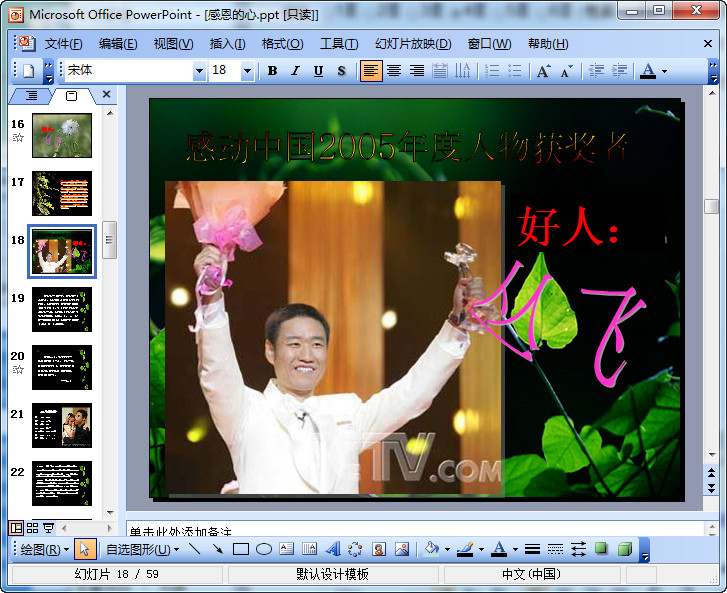Select slide 19 thumbnail
The width and height of the screenshot is (727, 593).
click(x=62, y=309)
